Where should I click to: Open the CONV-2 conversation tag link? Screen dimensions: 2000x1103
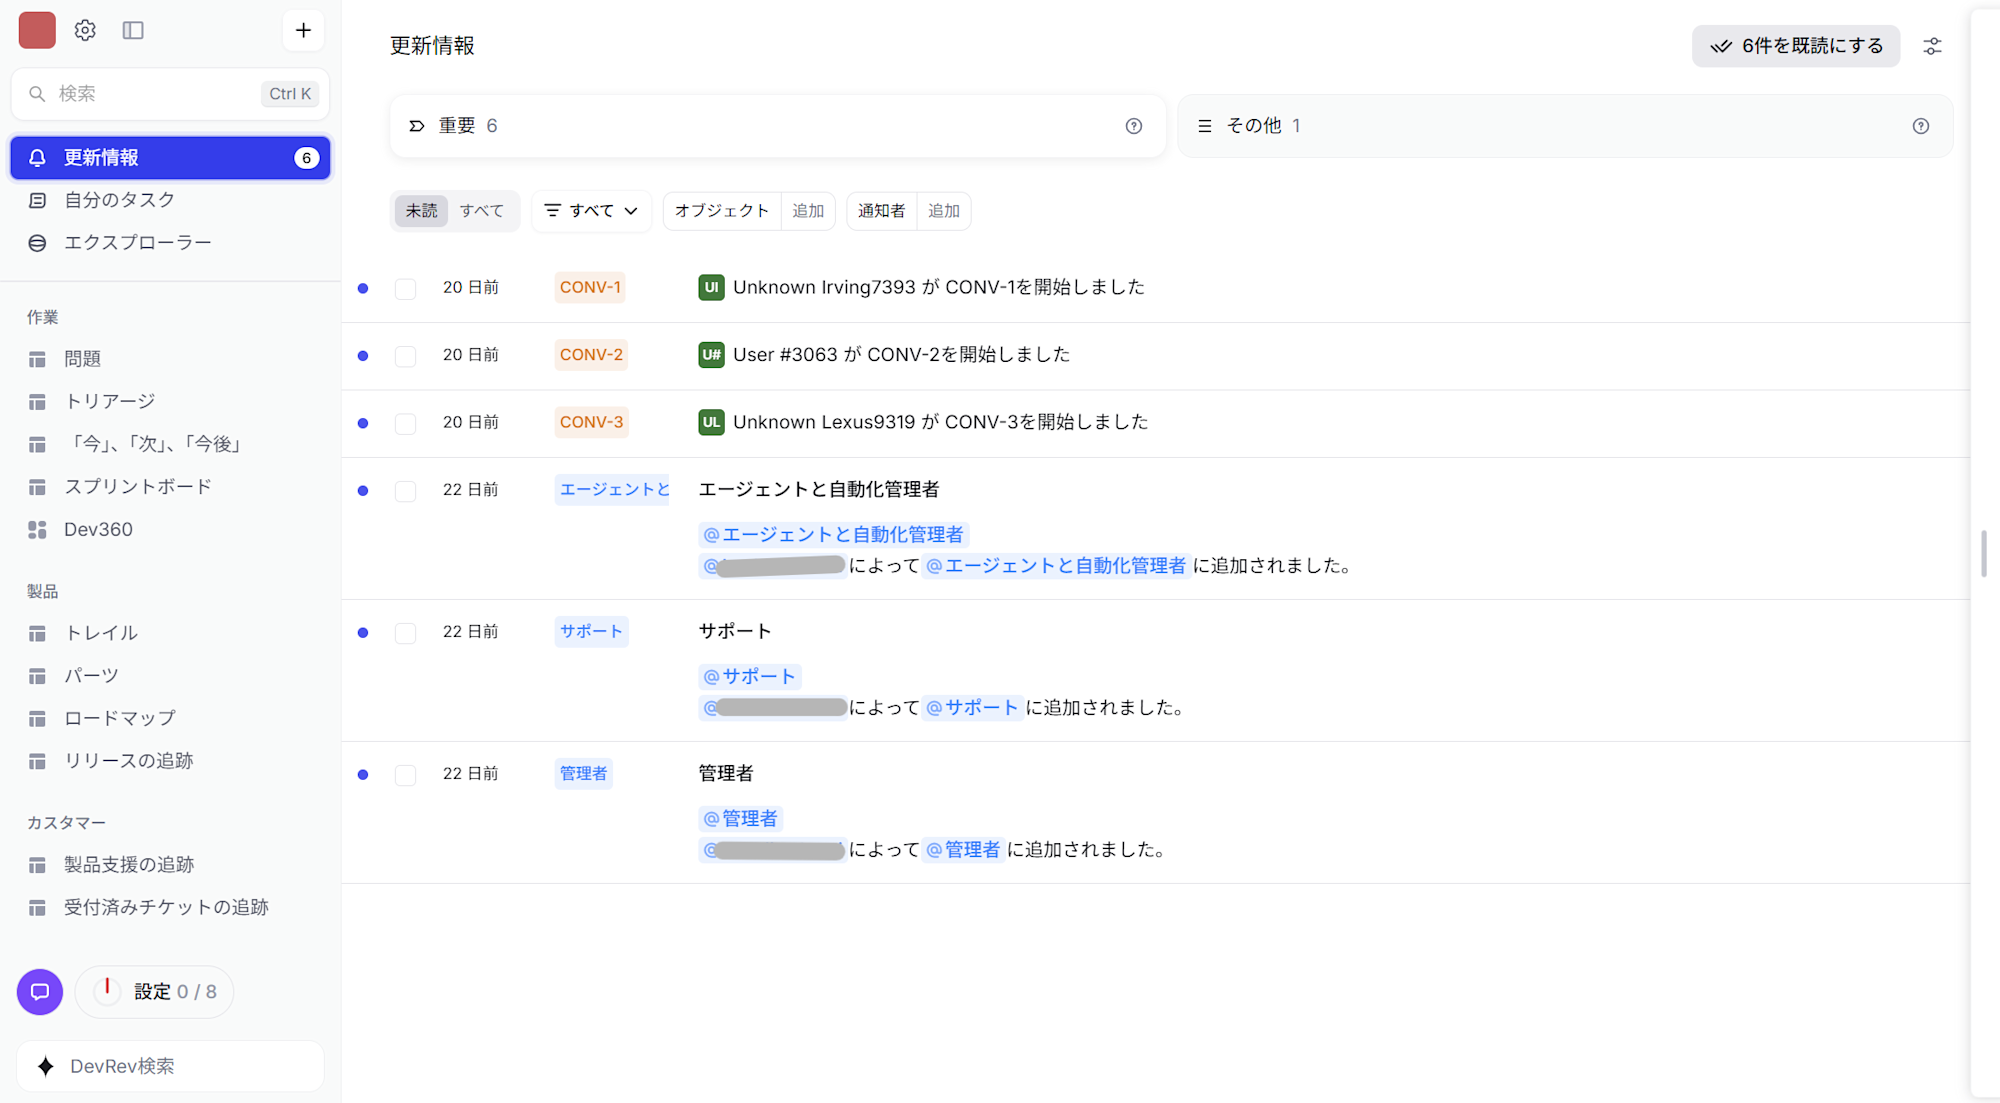pos(590,354)
